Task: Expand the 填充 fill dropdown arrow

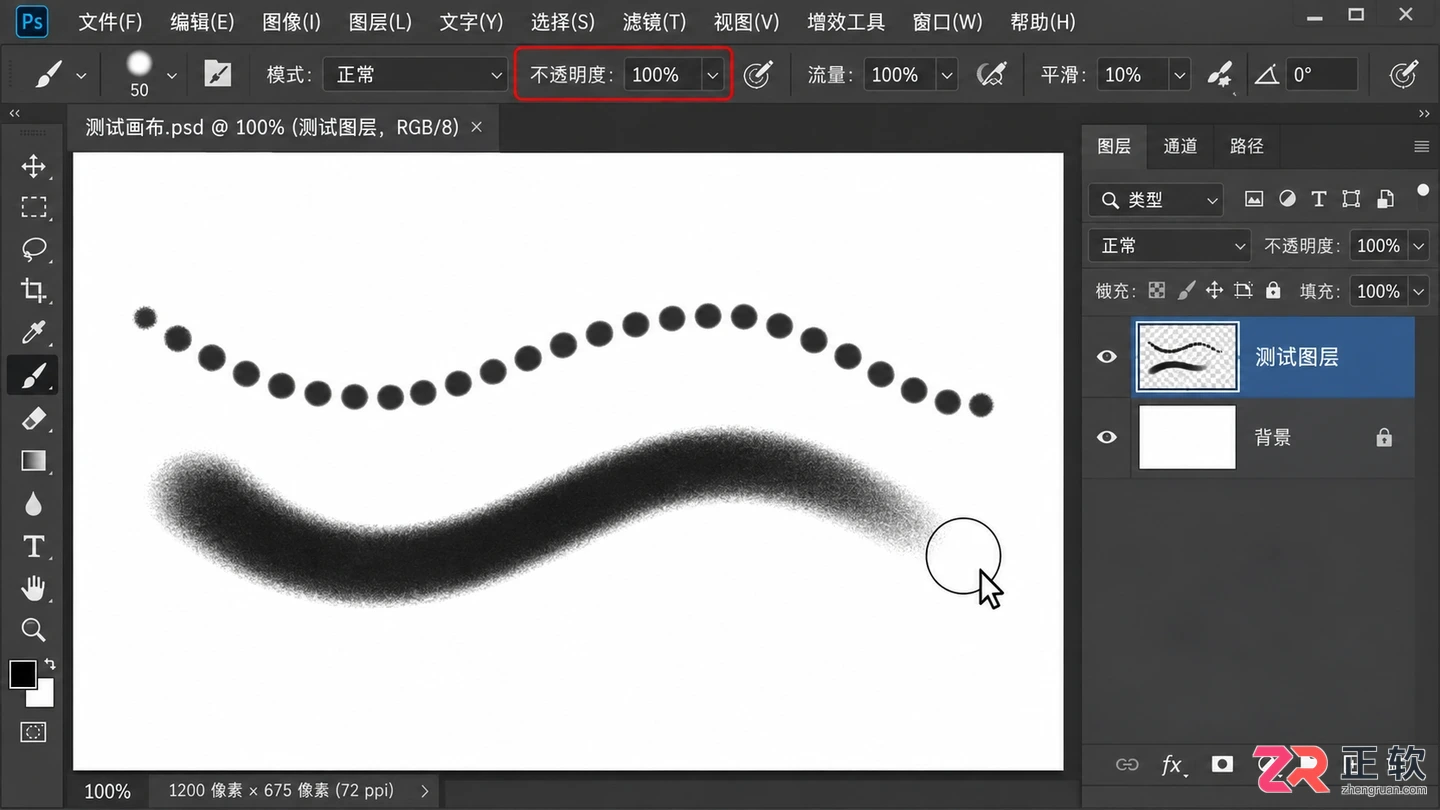Action: (1418, 291)
